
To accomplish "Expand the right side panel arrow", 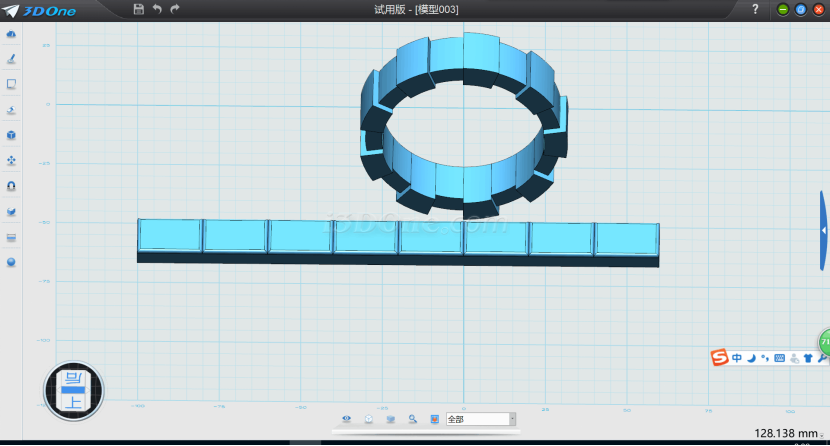I will 824,230.
